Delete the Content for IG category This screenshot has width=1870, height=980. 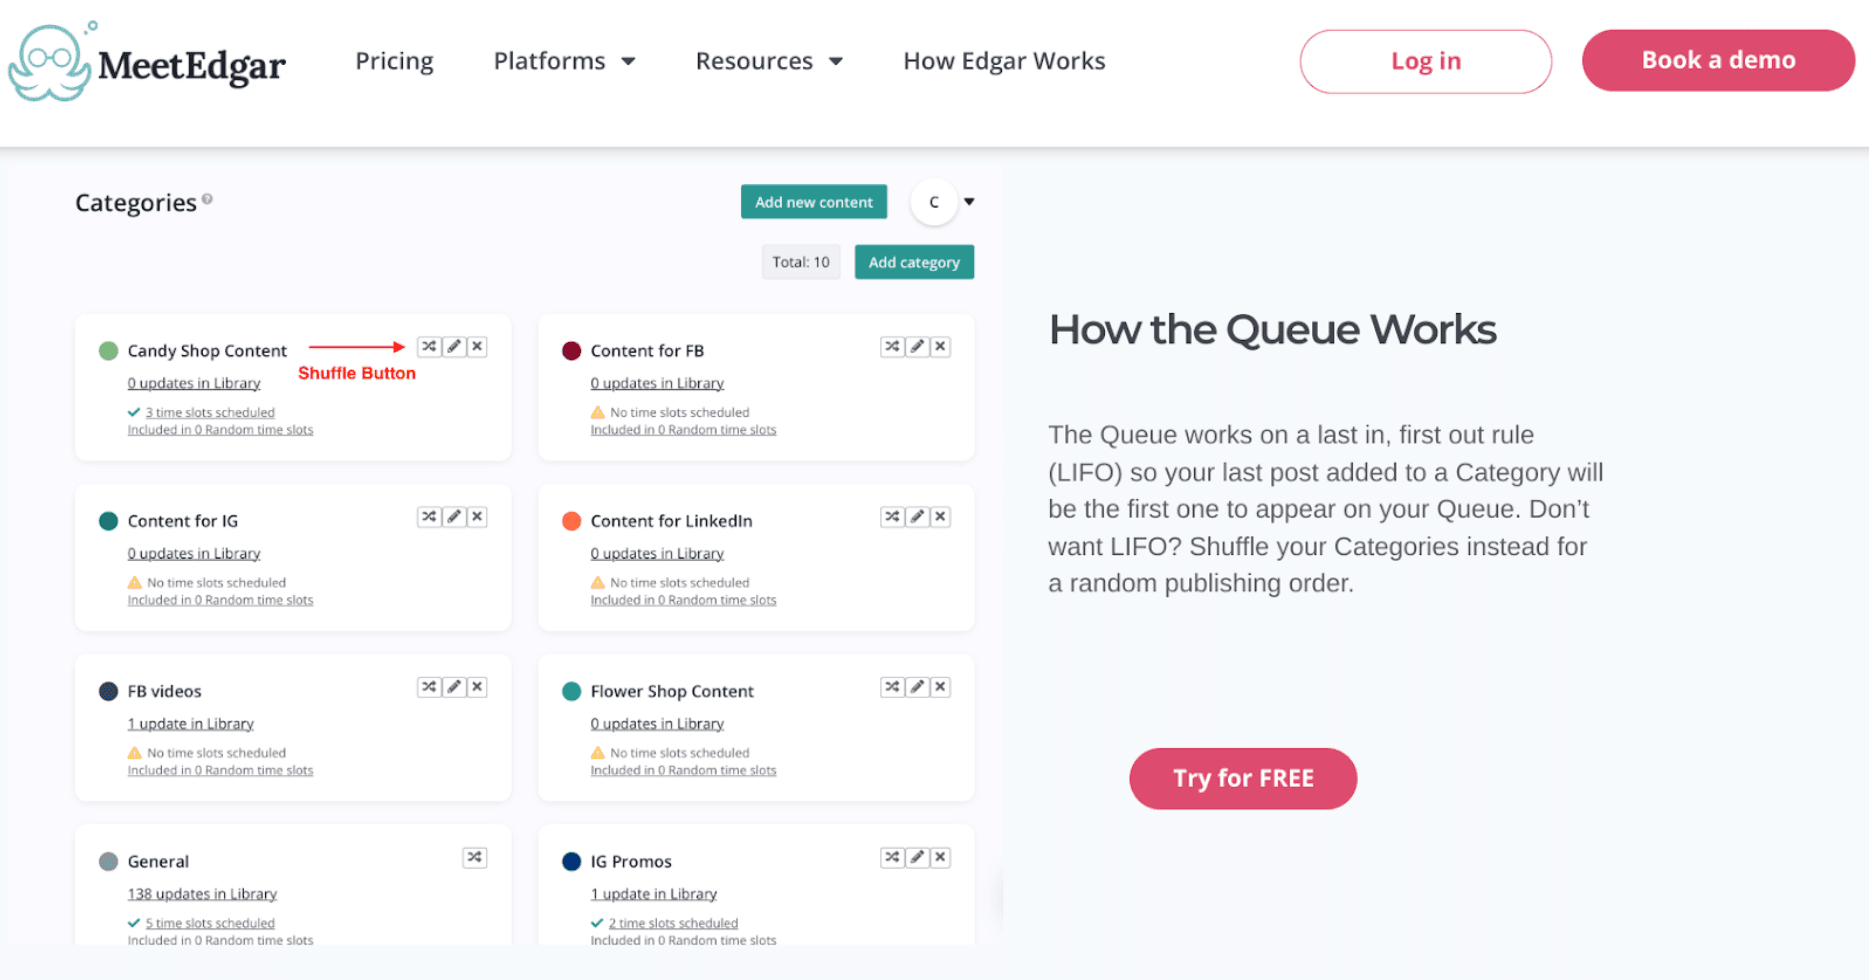click(x=477, y=516)
